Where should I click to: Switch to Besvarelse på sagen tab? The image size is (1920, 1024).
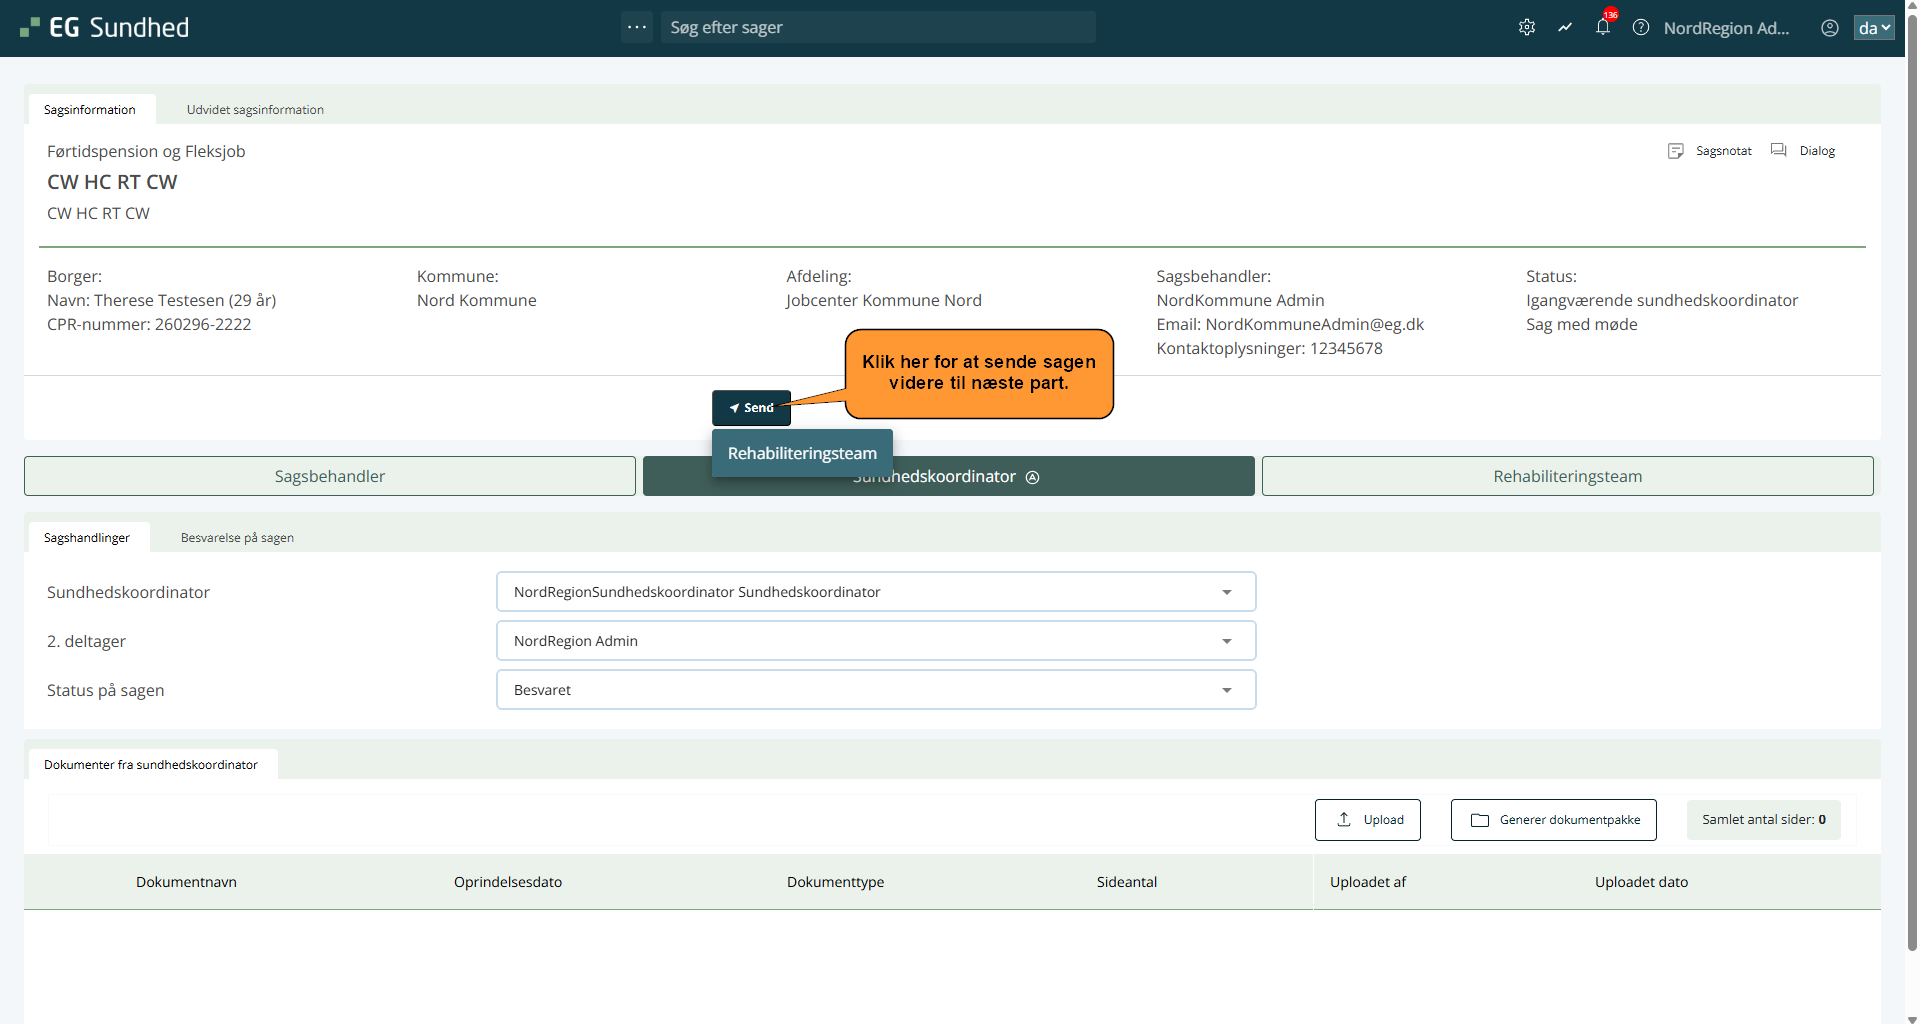click(x=237, y=538)
